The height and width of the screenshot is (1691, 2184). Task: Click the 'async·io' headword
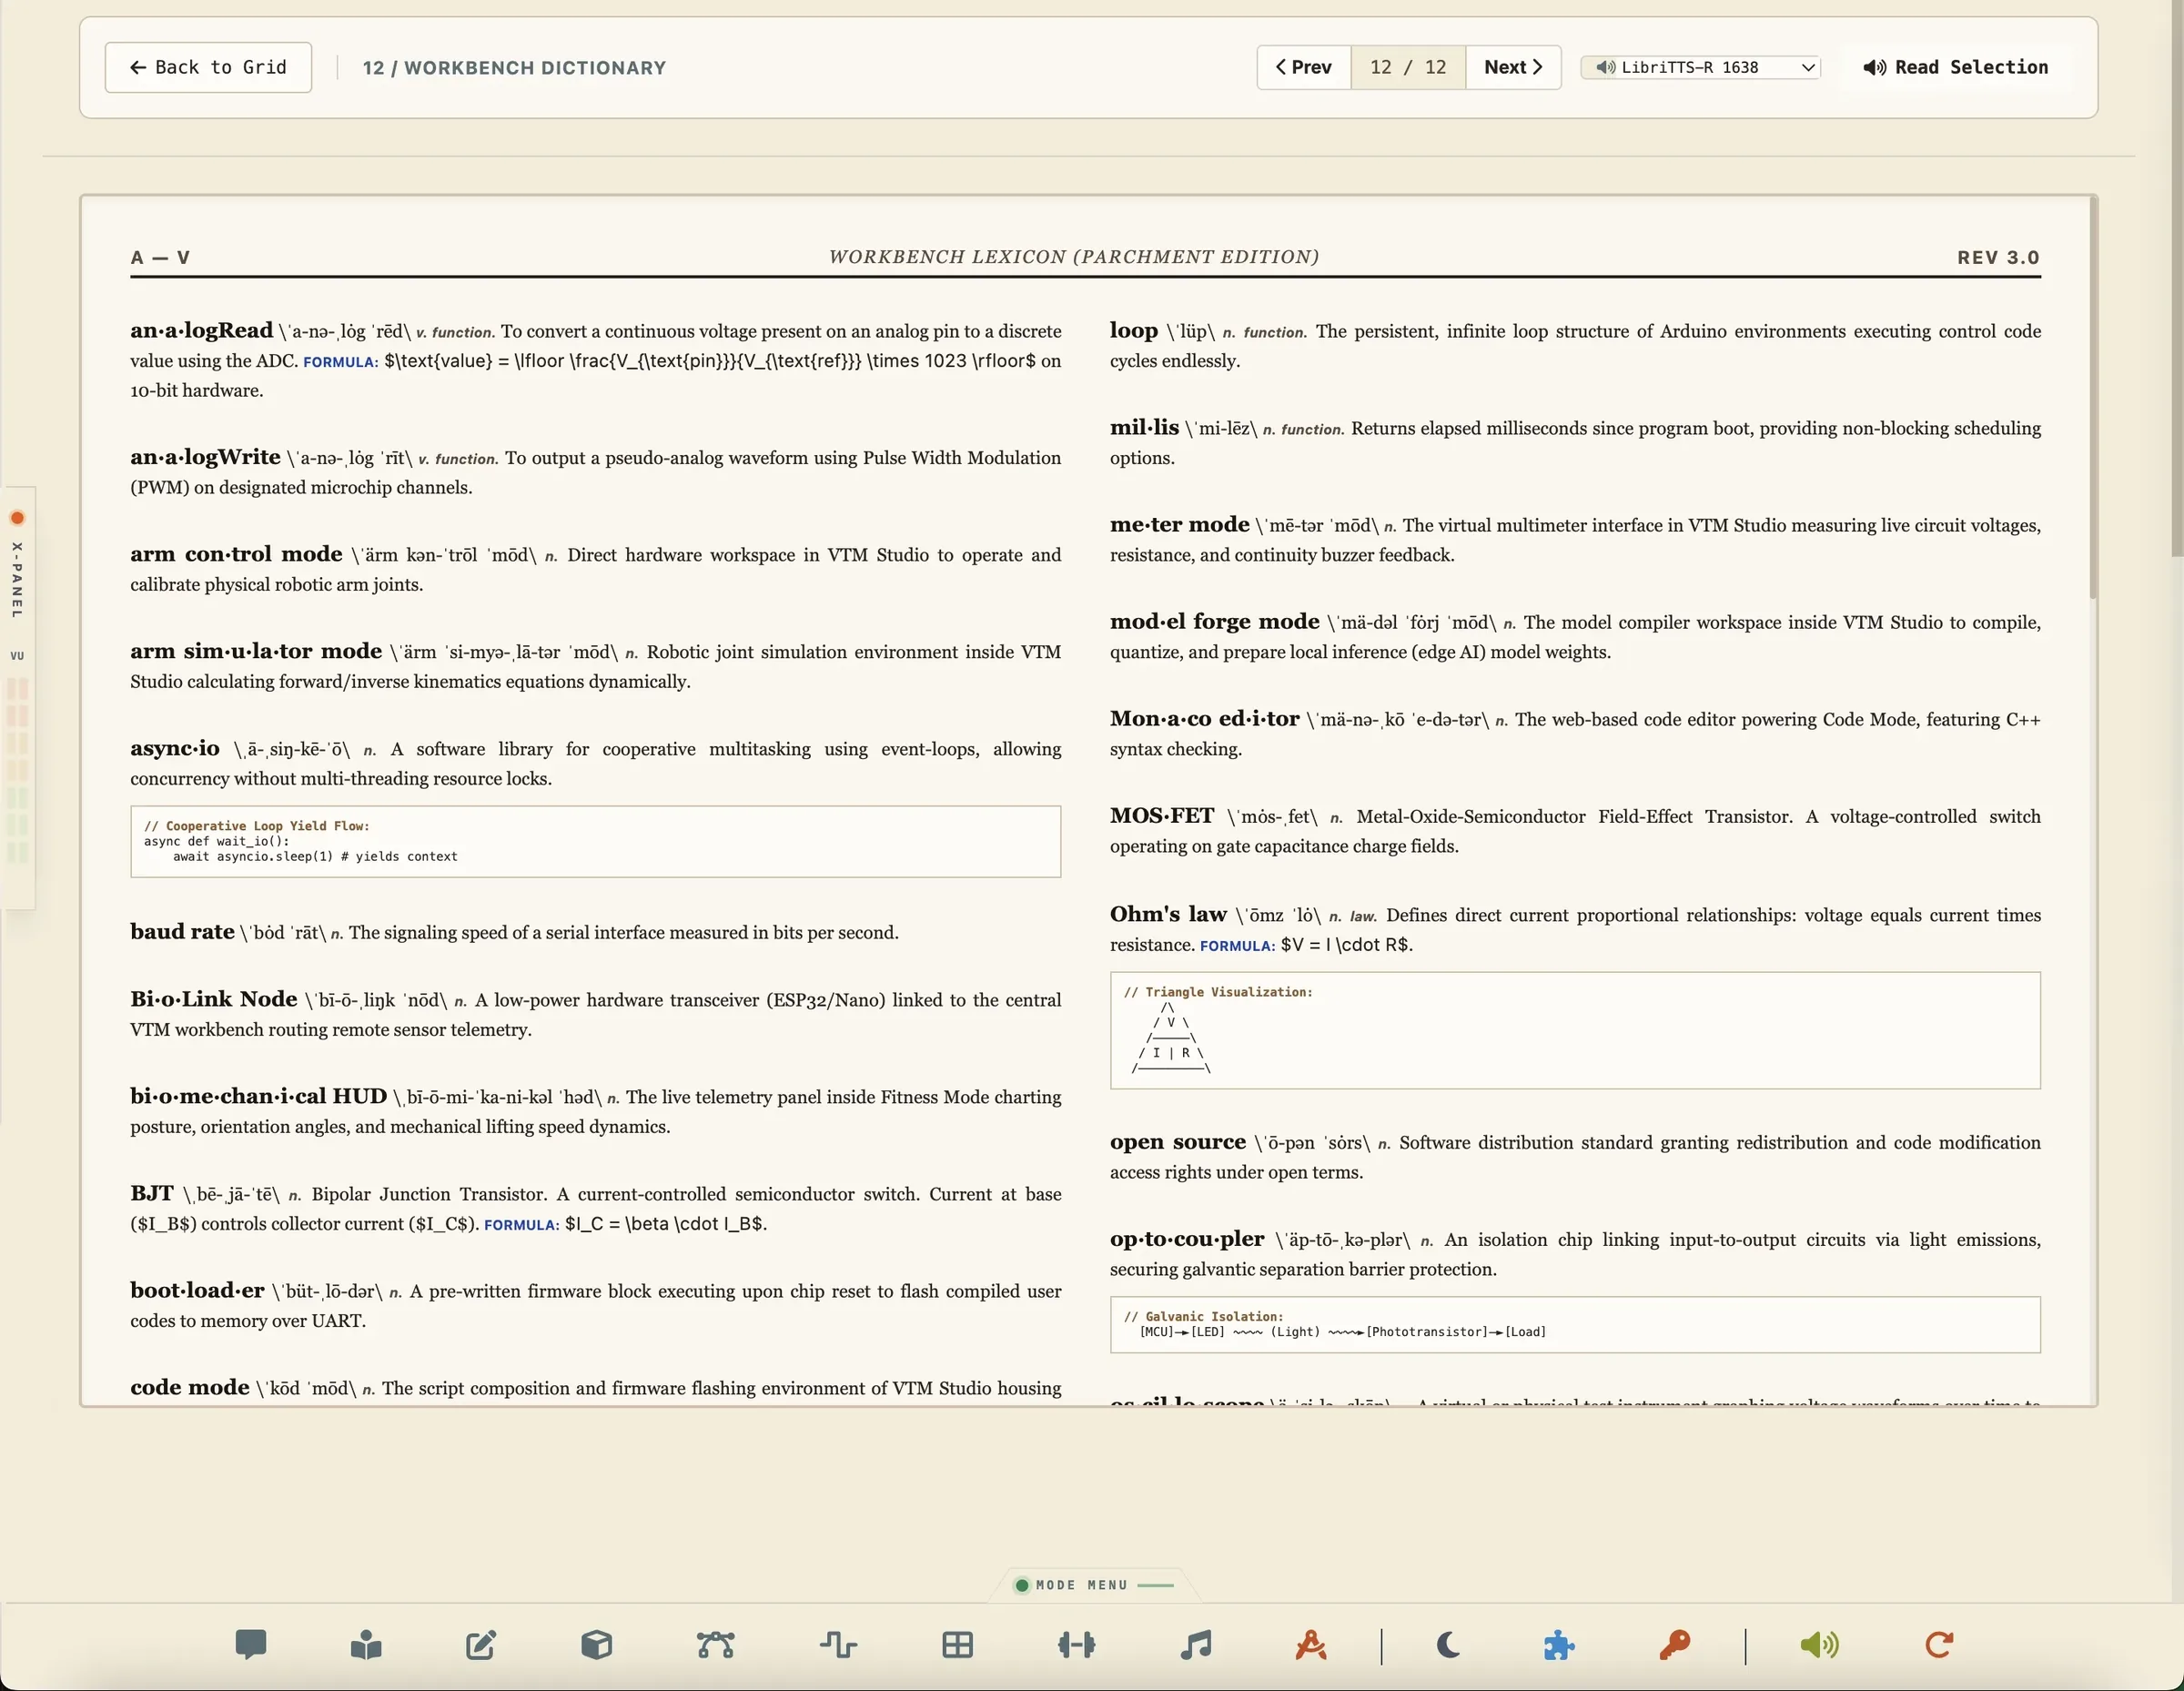[175, 748]
